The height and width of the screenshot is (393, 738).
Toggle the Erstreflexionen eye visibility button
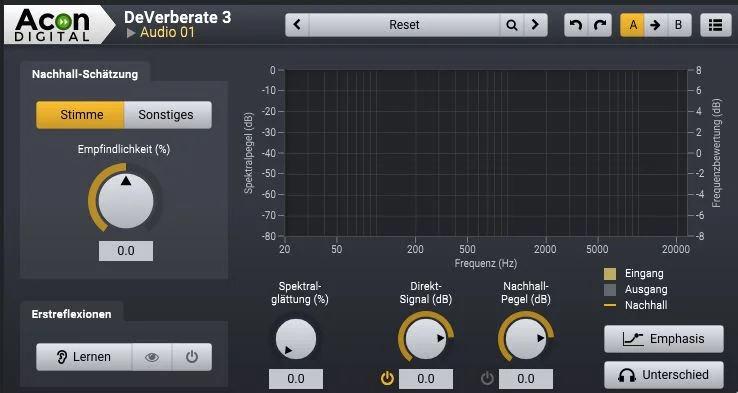[x=152, y=357]
